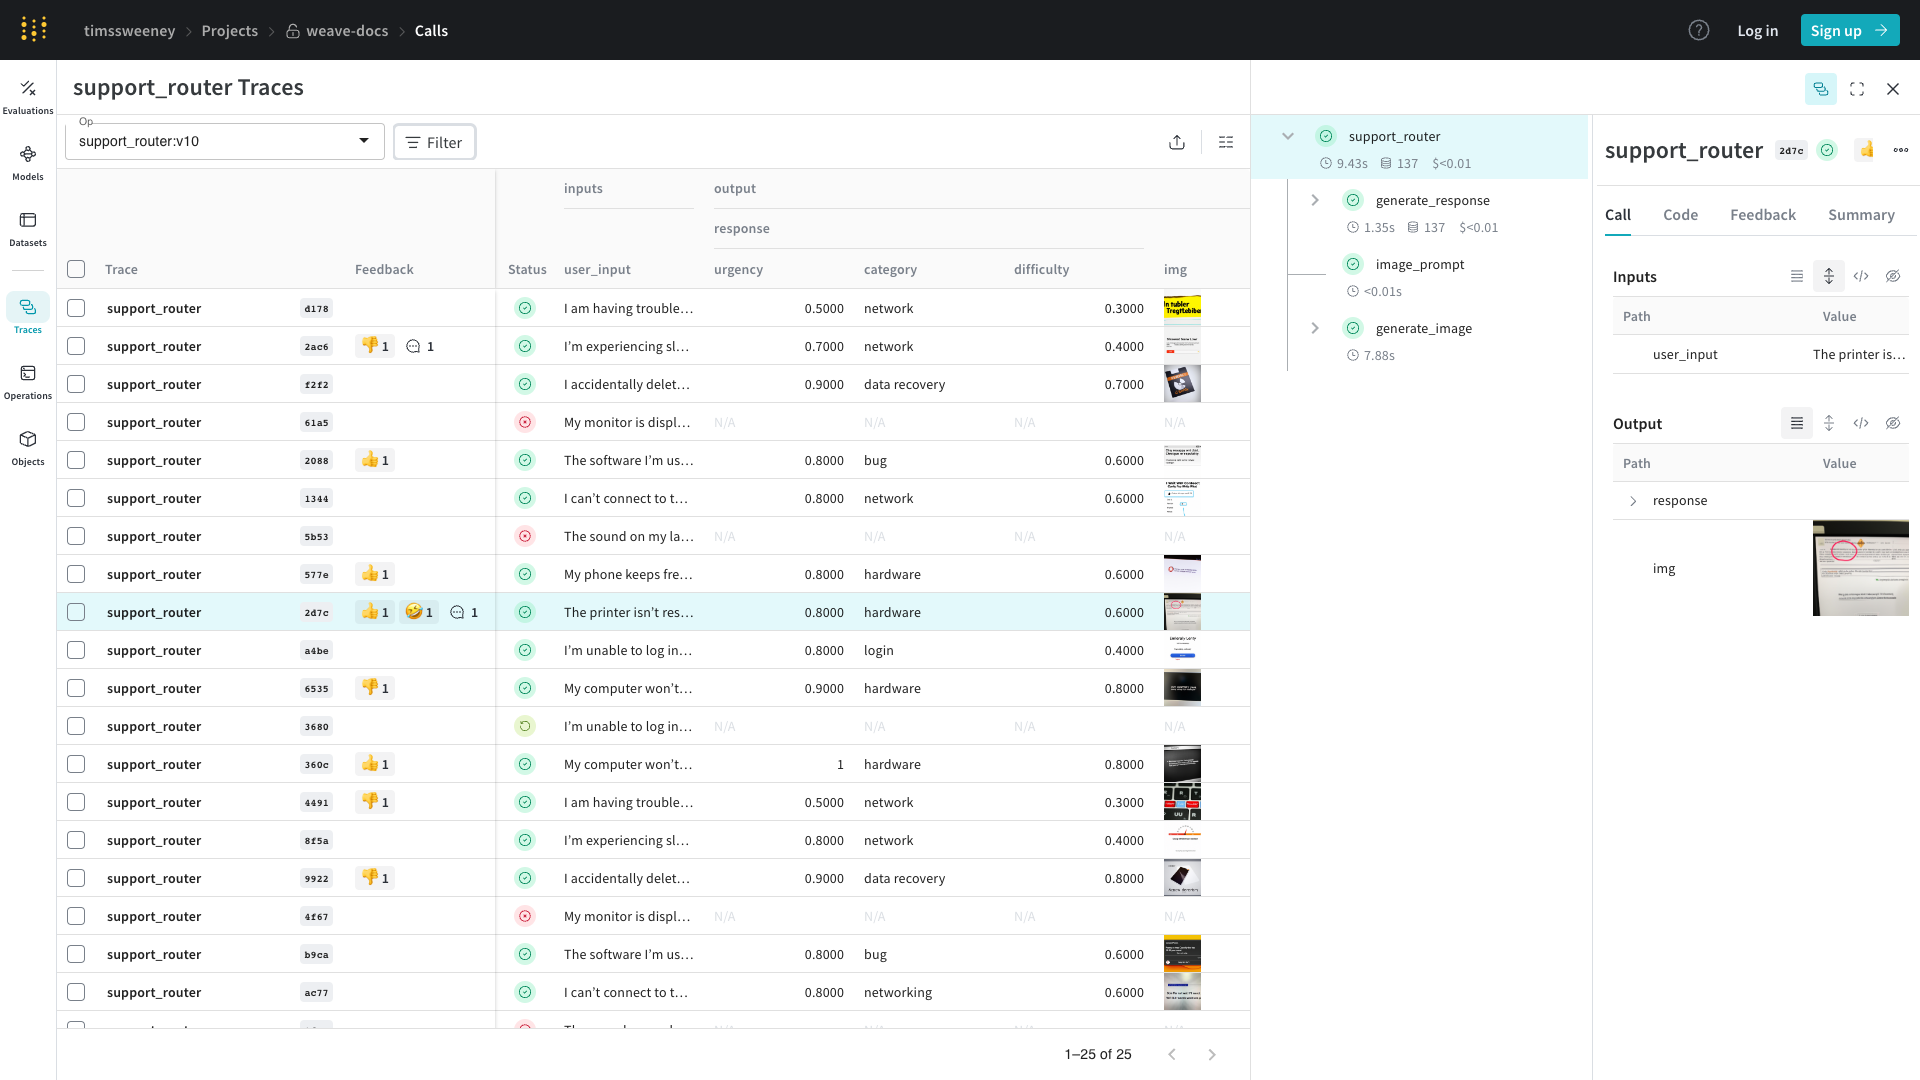The width and height of the screenshot is (1920, 1080).
Task: Click the column layout toggle icon
Action: point(1225,141)
